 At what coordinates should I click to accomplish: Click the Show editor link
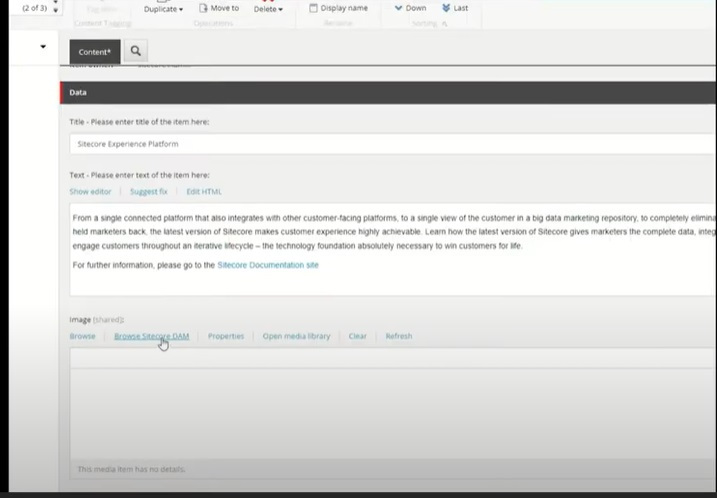[x=90, y=192]
